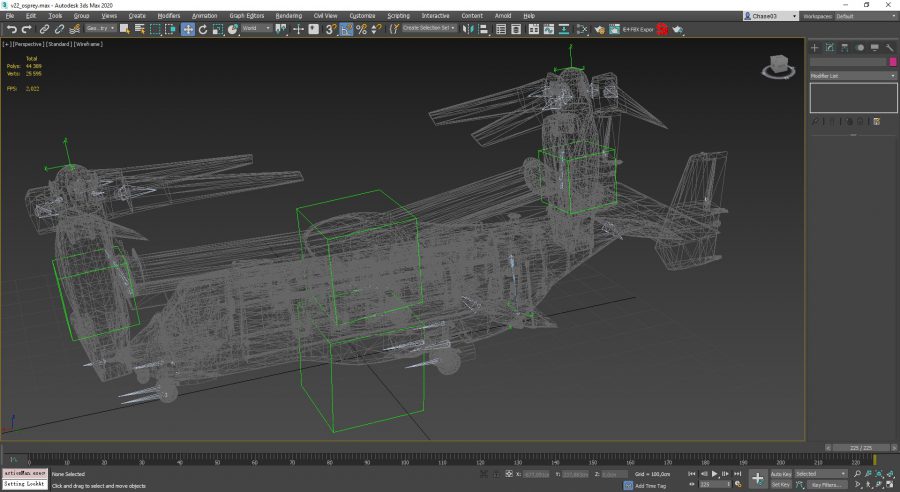The width and height of the screenshot is (900, 492).
Task: Click the Select and Place tool
Action: point(233,29)
